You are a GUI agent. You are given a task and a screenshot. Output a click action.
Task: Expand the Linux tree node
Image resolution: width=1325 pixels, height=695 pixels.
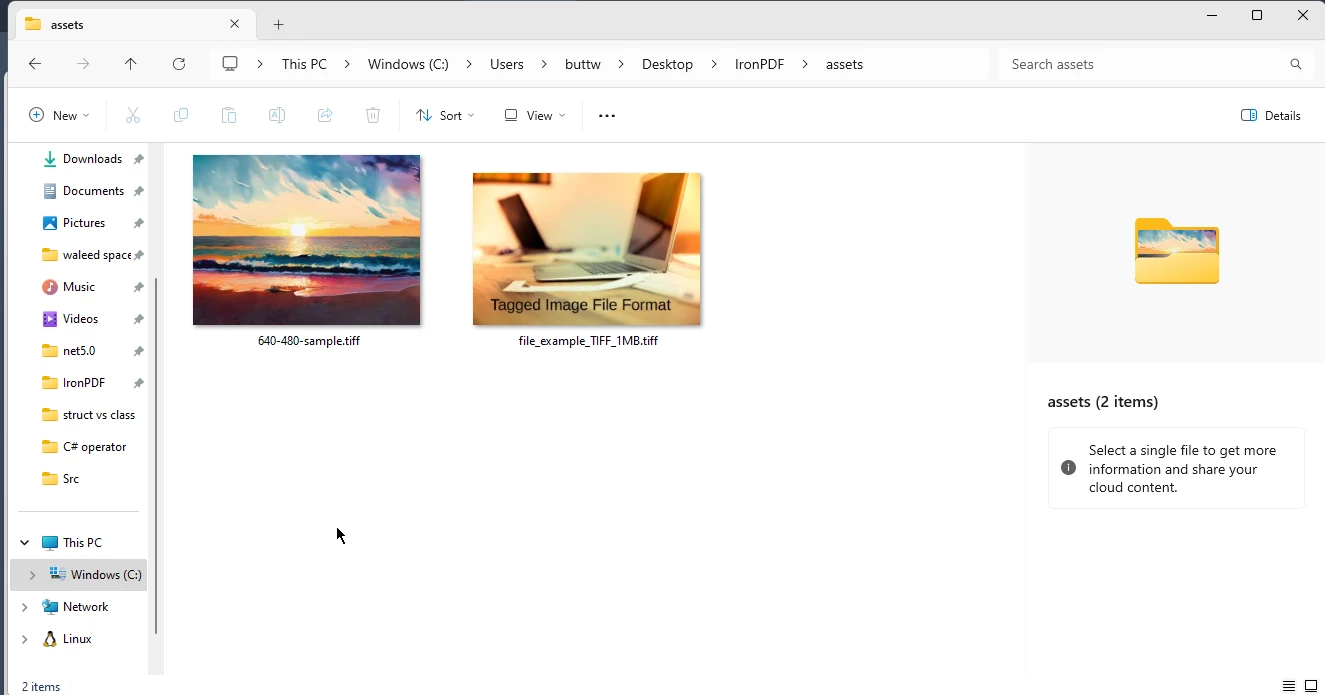click(x=25, y=639)
